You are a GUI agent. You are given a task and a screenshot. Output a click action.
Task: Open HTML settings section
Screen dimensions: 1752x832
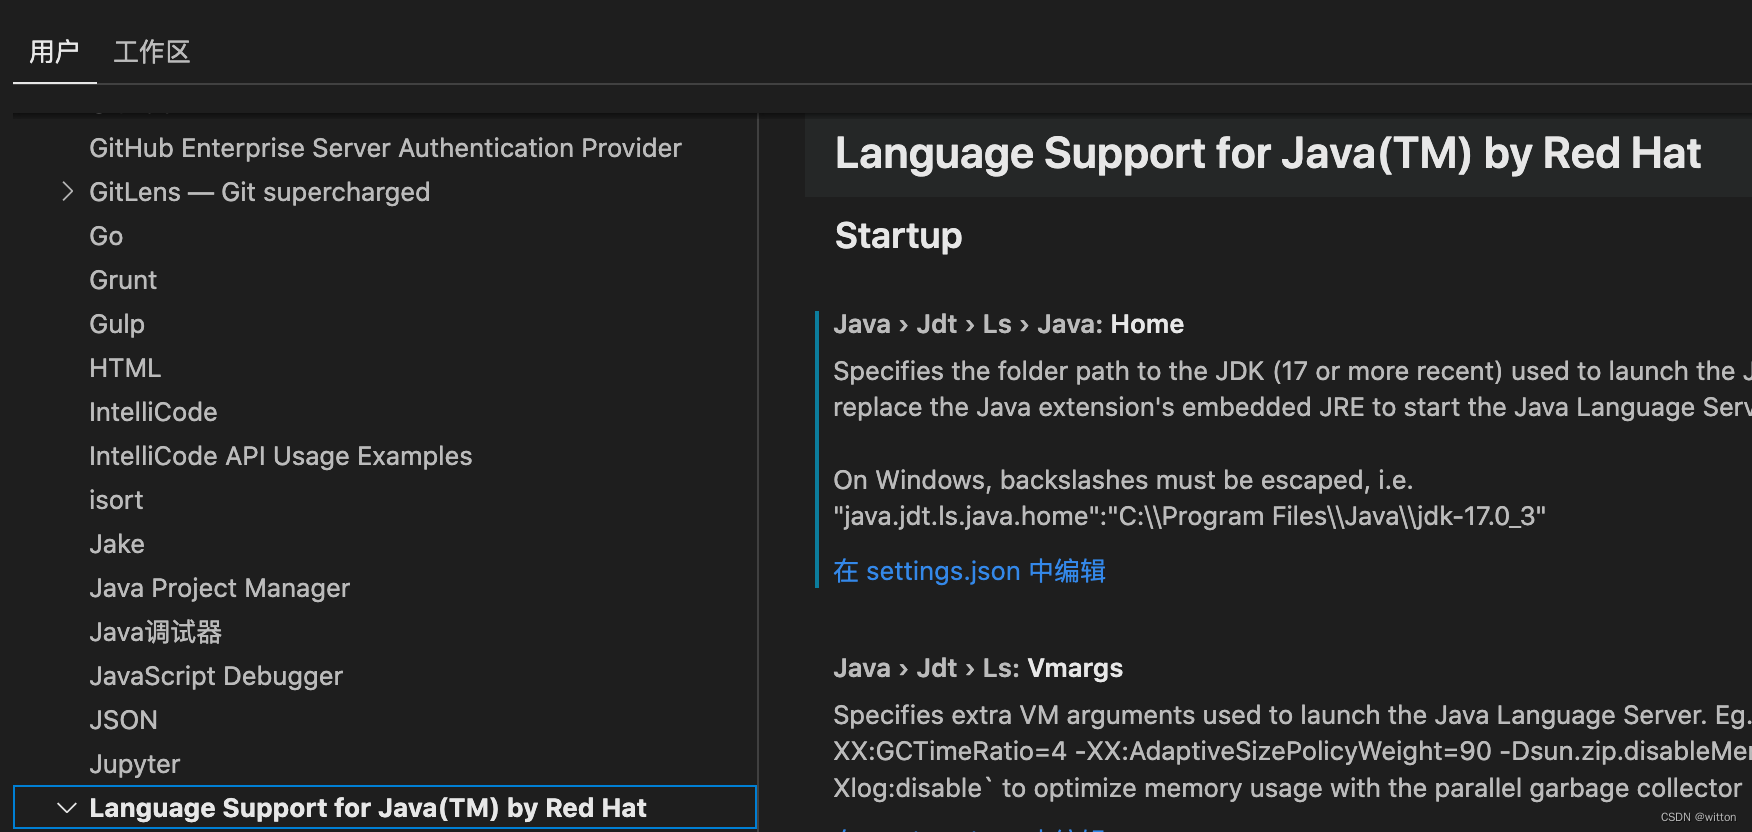125,368
